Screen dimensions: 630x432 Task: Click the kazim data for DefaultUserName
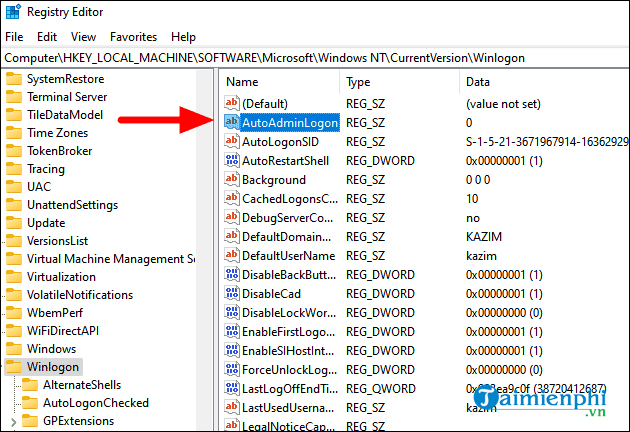tap(481, 256)
